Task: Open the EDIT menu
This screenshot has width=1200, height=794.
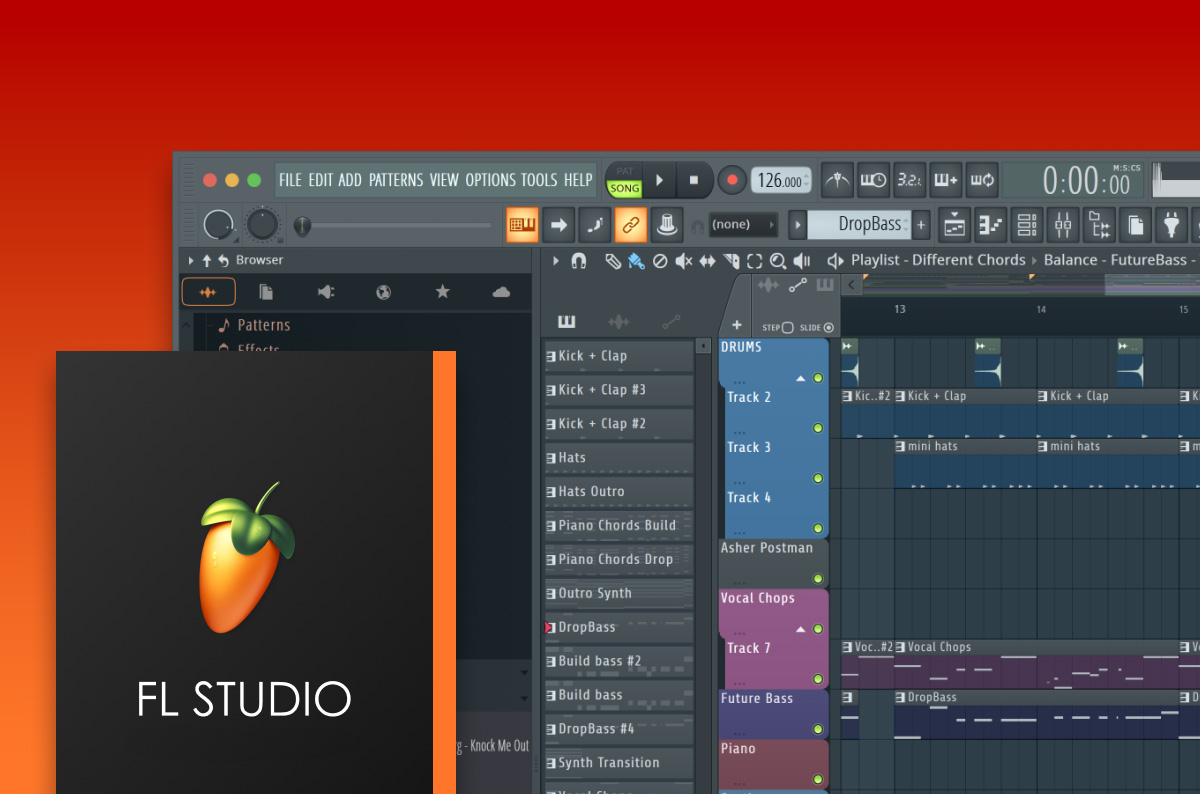Action: click(x=320, y=180)
